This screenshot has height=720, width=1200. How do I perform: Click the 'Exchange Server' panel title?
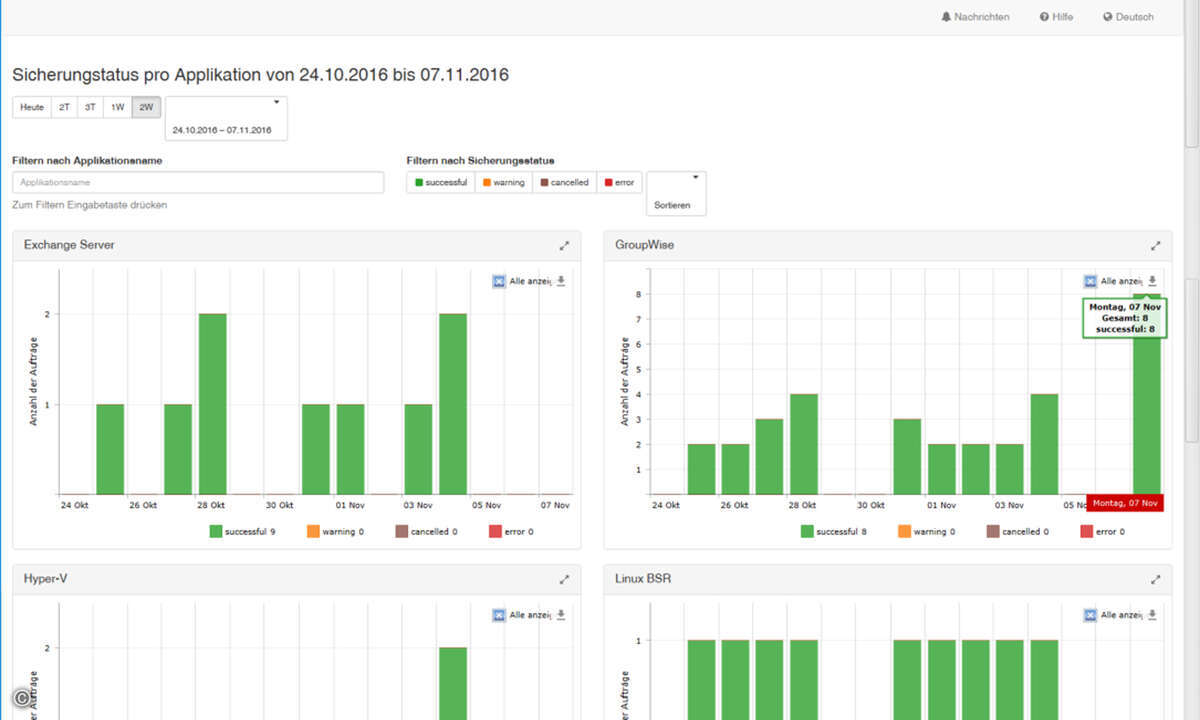[69, 245]
